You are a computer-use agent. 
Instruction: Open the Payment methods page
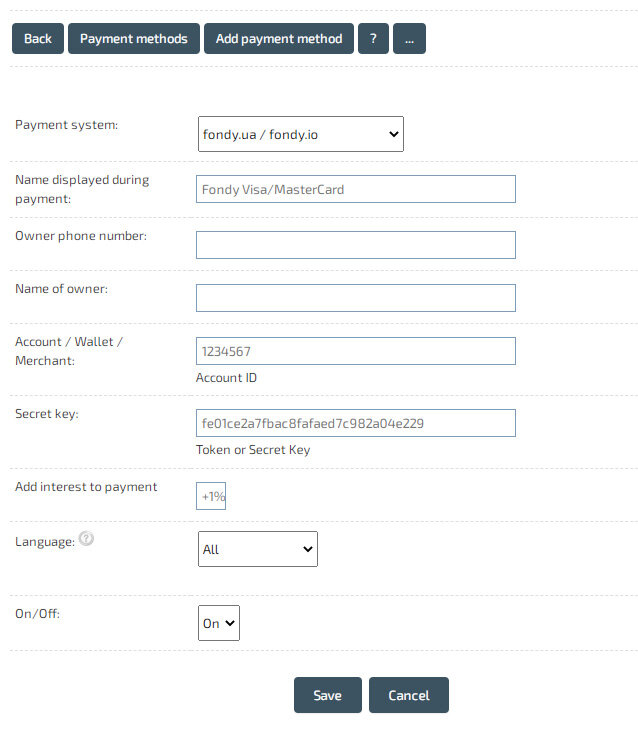[133, 39]
